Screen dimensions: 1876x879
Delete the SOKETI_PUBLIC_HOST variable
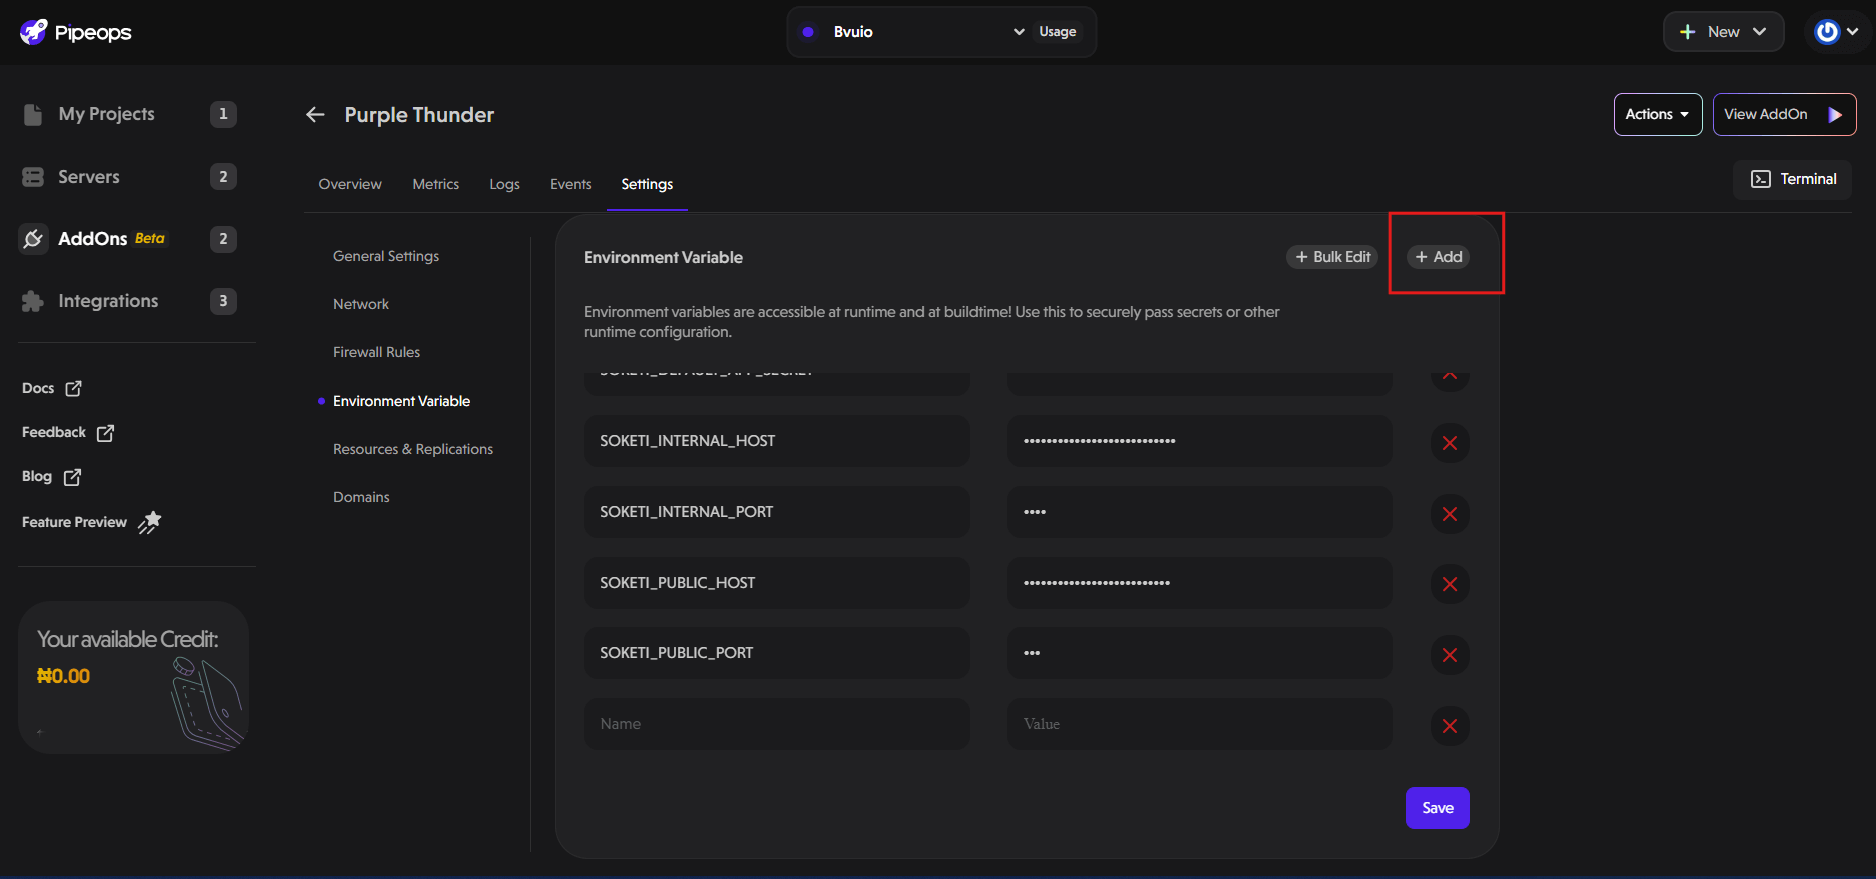click(x=1450, y=584)
